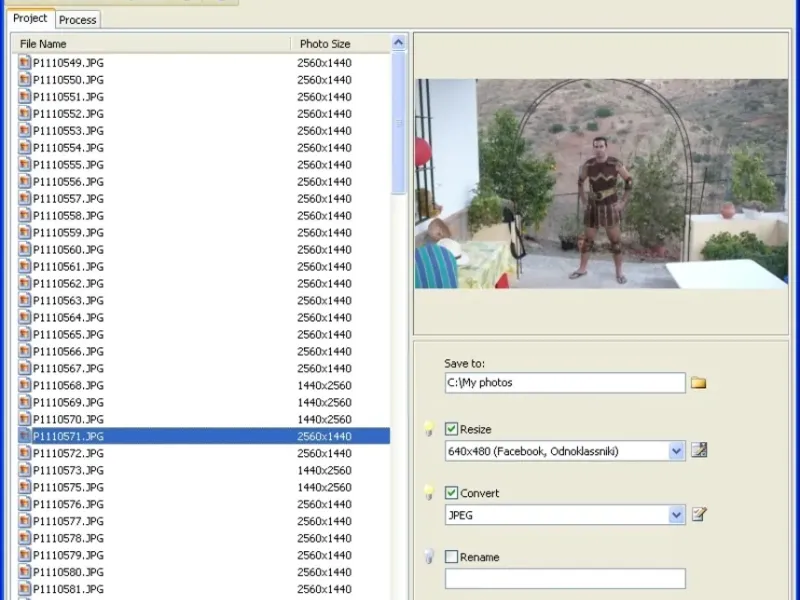800x600 pixels.
Task: Expand the 640x480 resize preset dropdown
Action: point(676,451)
